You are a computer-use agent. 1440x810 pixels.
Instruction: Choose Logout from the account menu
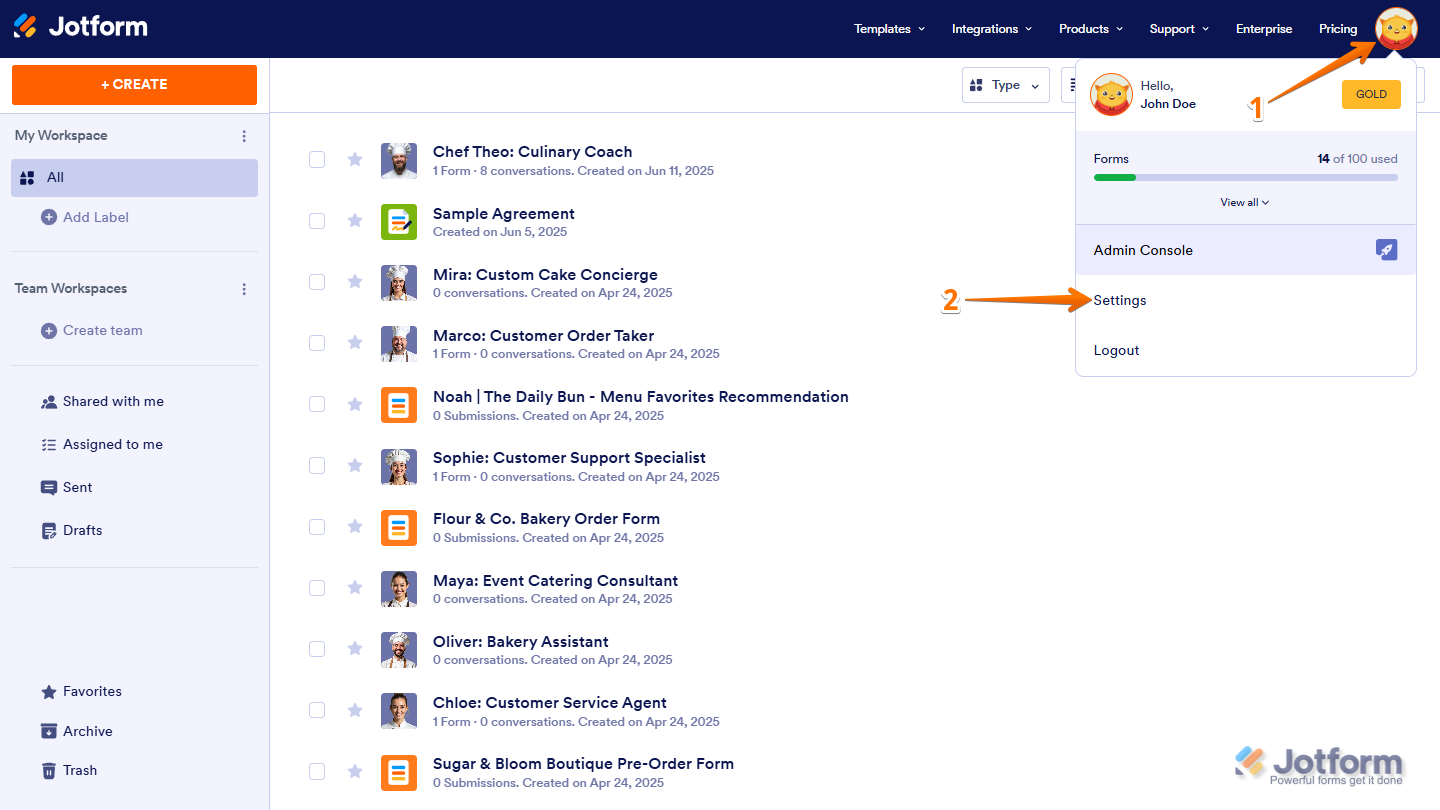coord(1116,350)
